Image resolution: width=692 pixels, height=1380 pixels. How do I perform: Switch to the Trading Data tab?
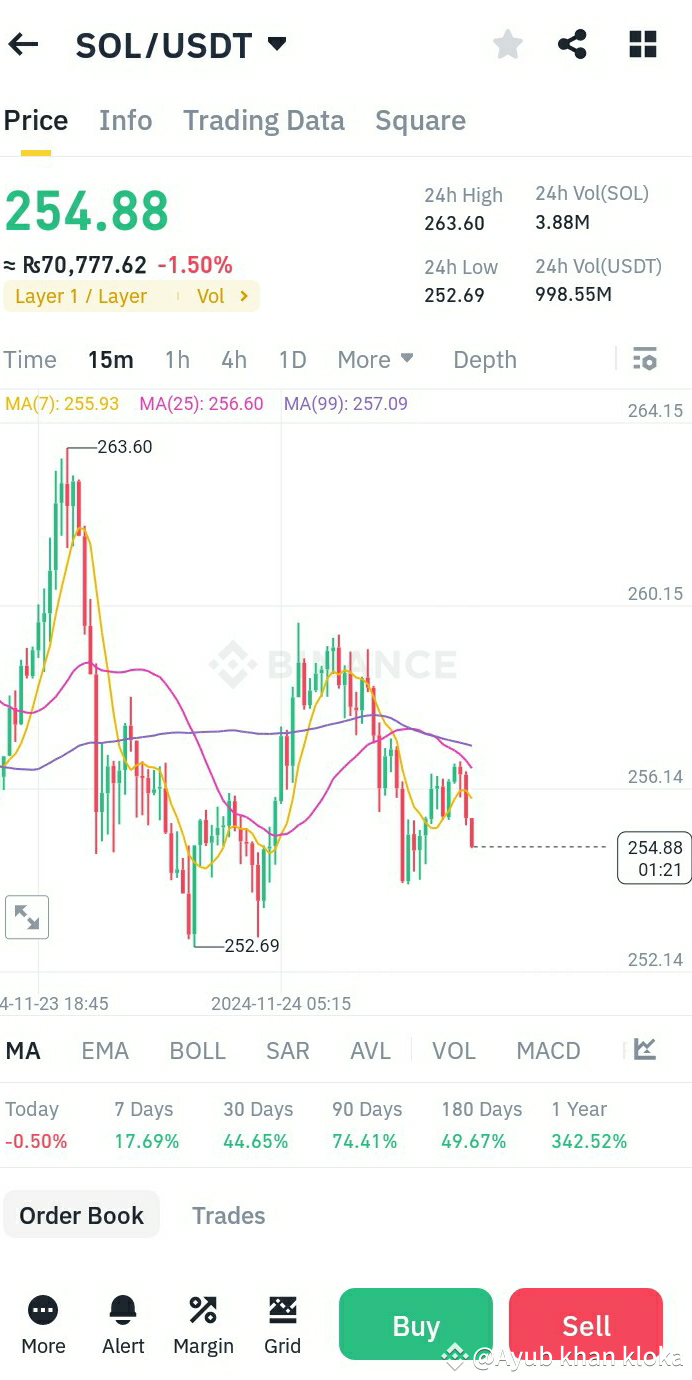click(x=263, y=120)
